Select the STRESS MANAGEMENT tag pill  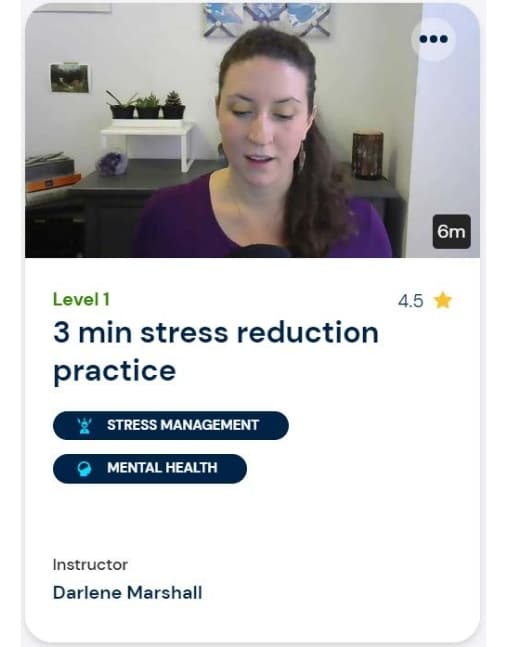pyautogui.click(x=171, y=425)
